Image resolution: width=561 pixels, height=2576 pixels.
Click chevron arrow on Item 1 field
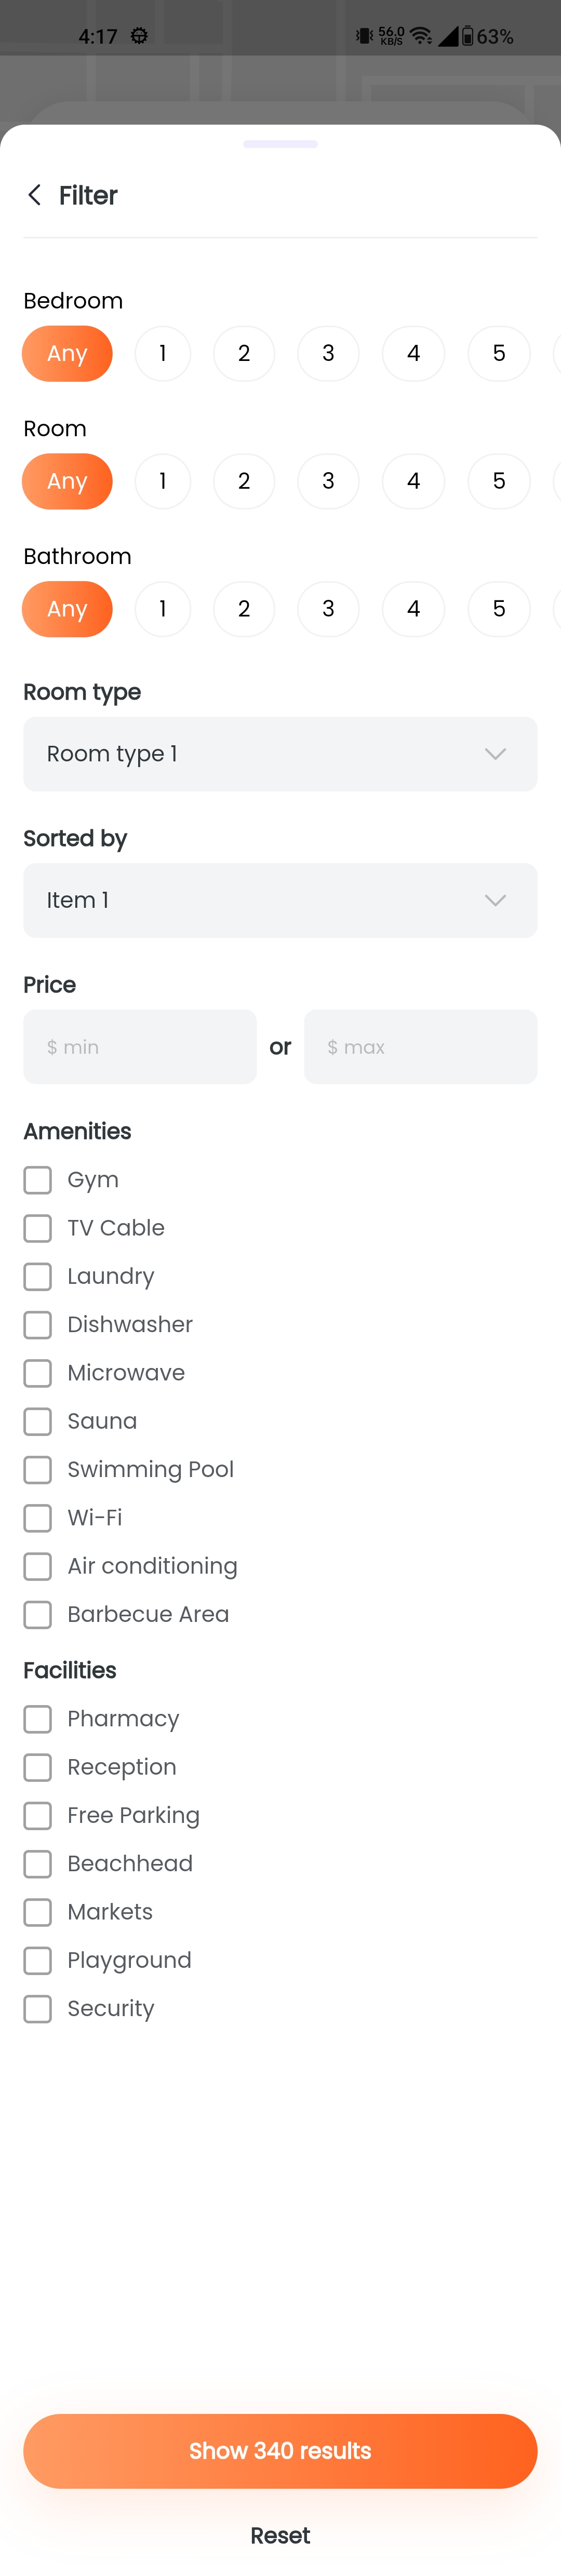495,900
